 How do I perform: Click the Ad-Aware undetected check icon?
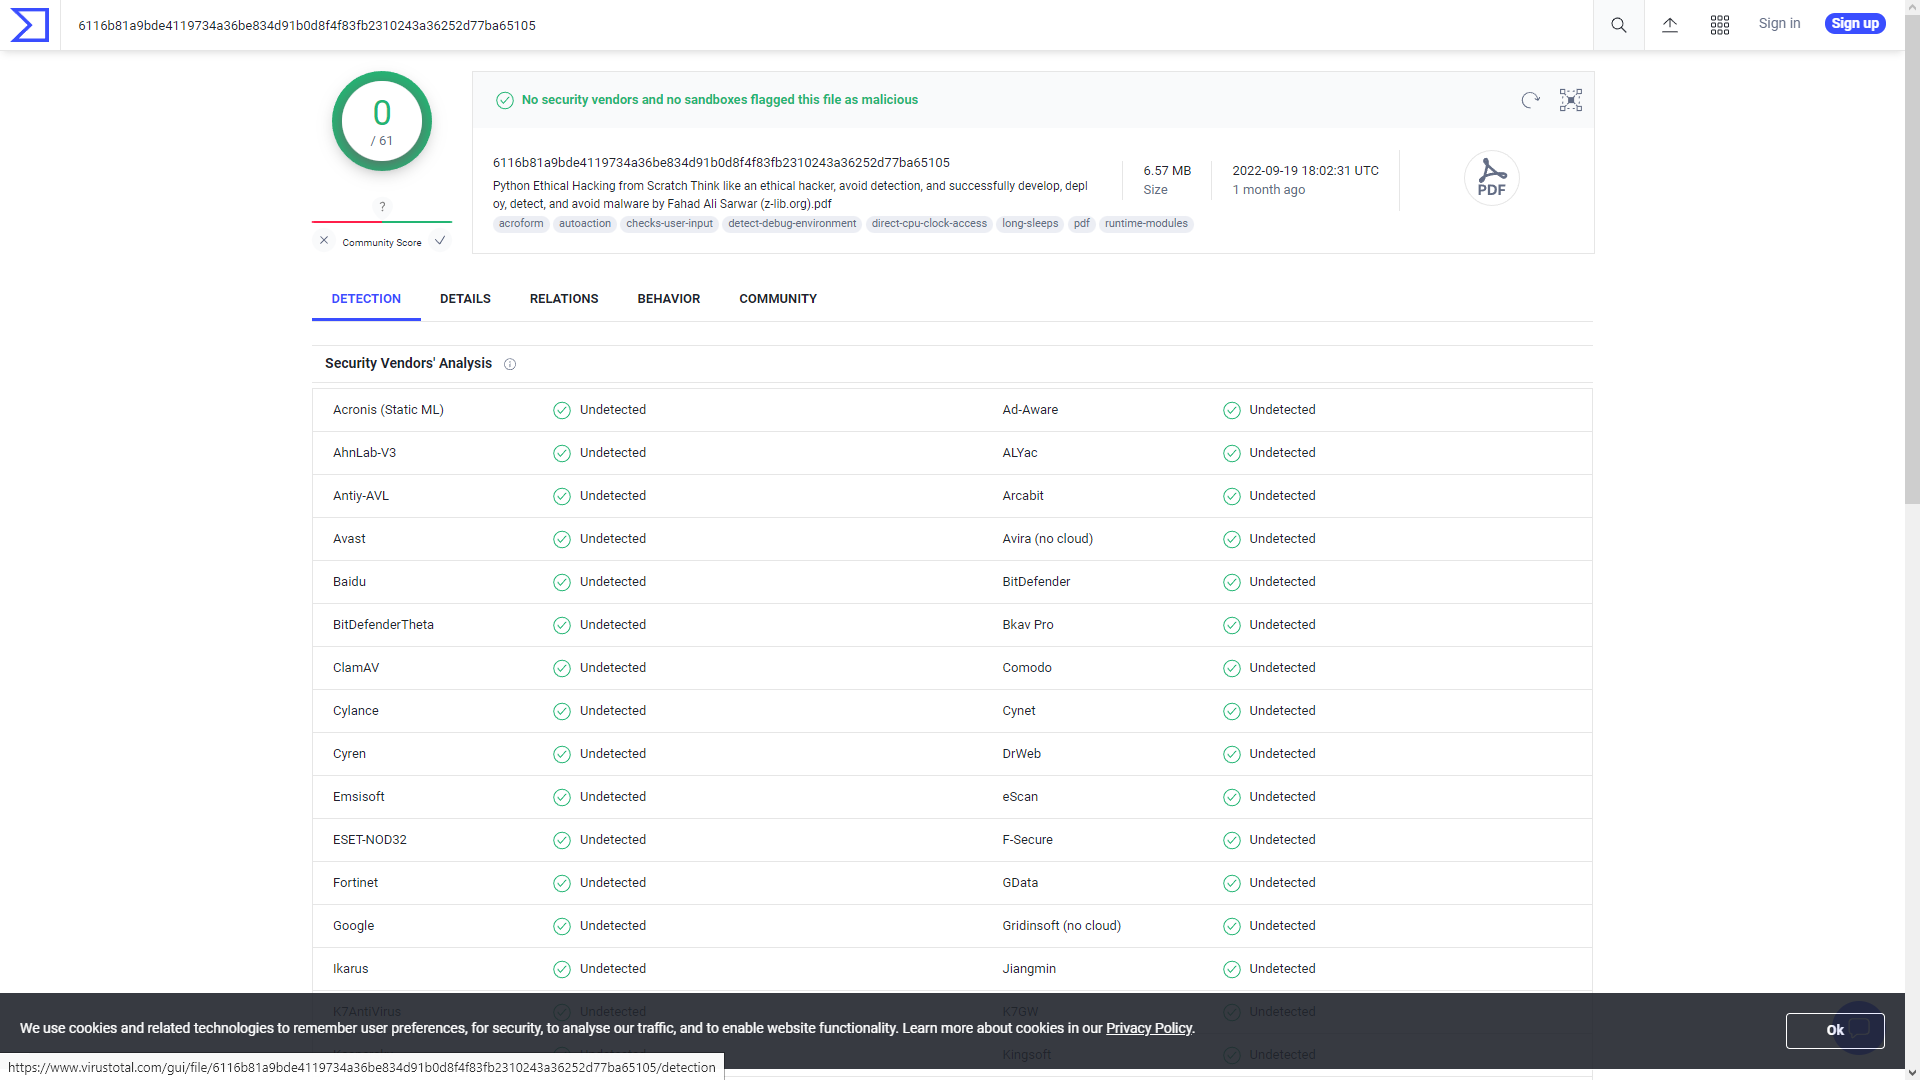tap(1232, 411)
